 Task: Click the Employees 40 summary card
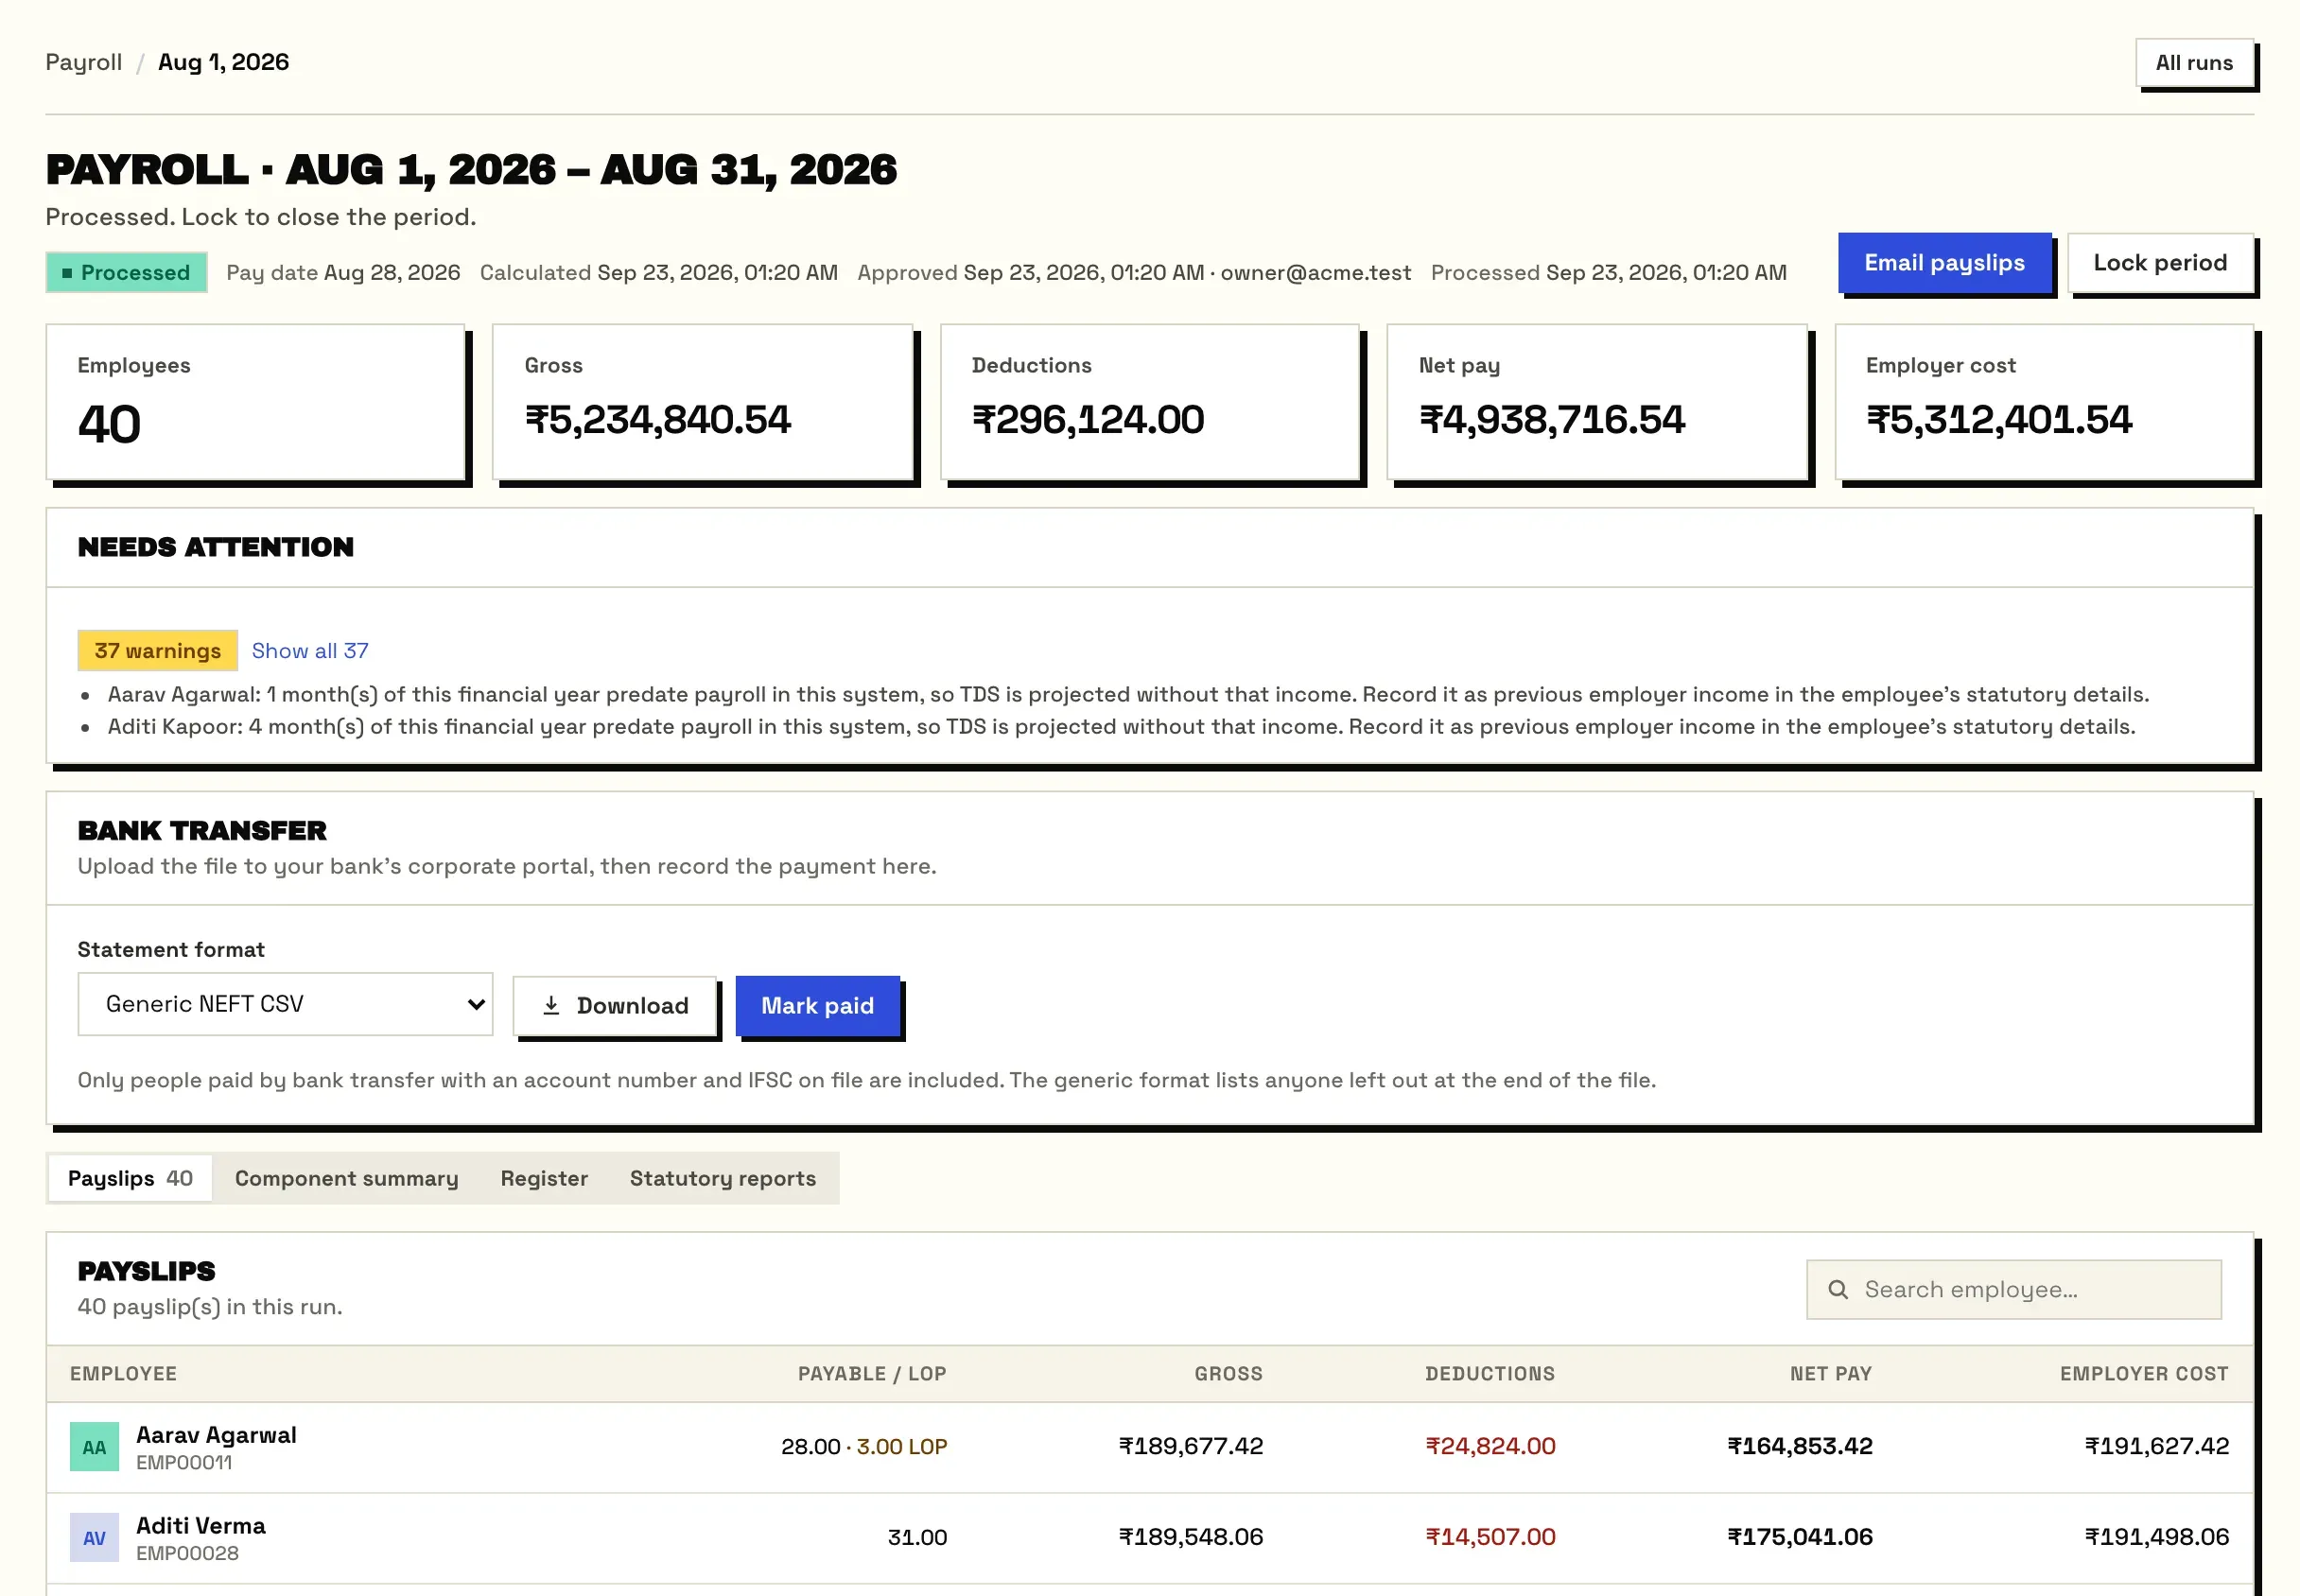tap(256, 402)
